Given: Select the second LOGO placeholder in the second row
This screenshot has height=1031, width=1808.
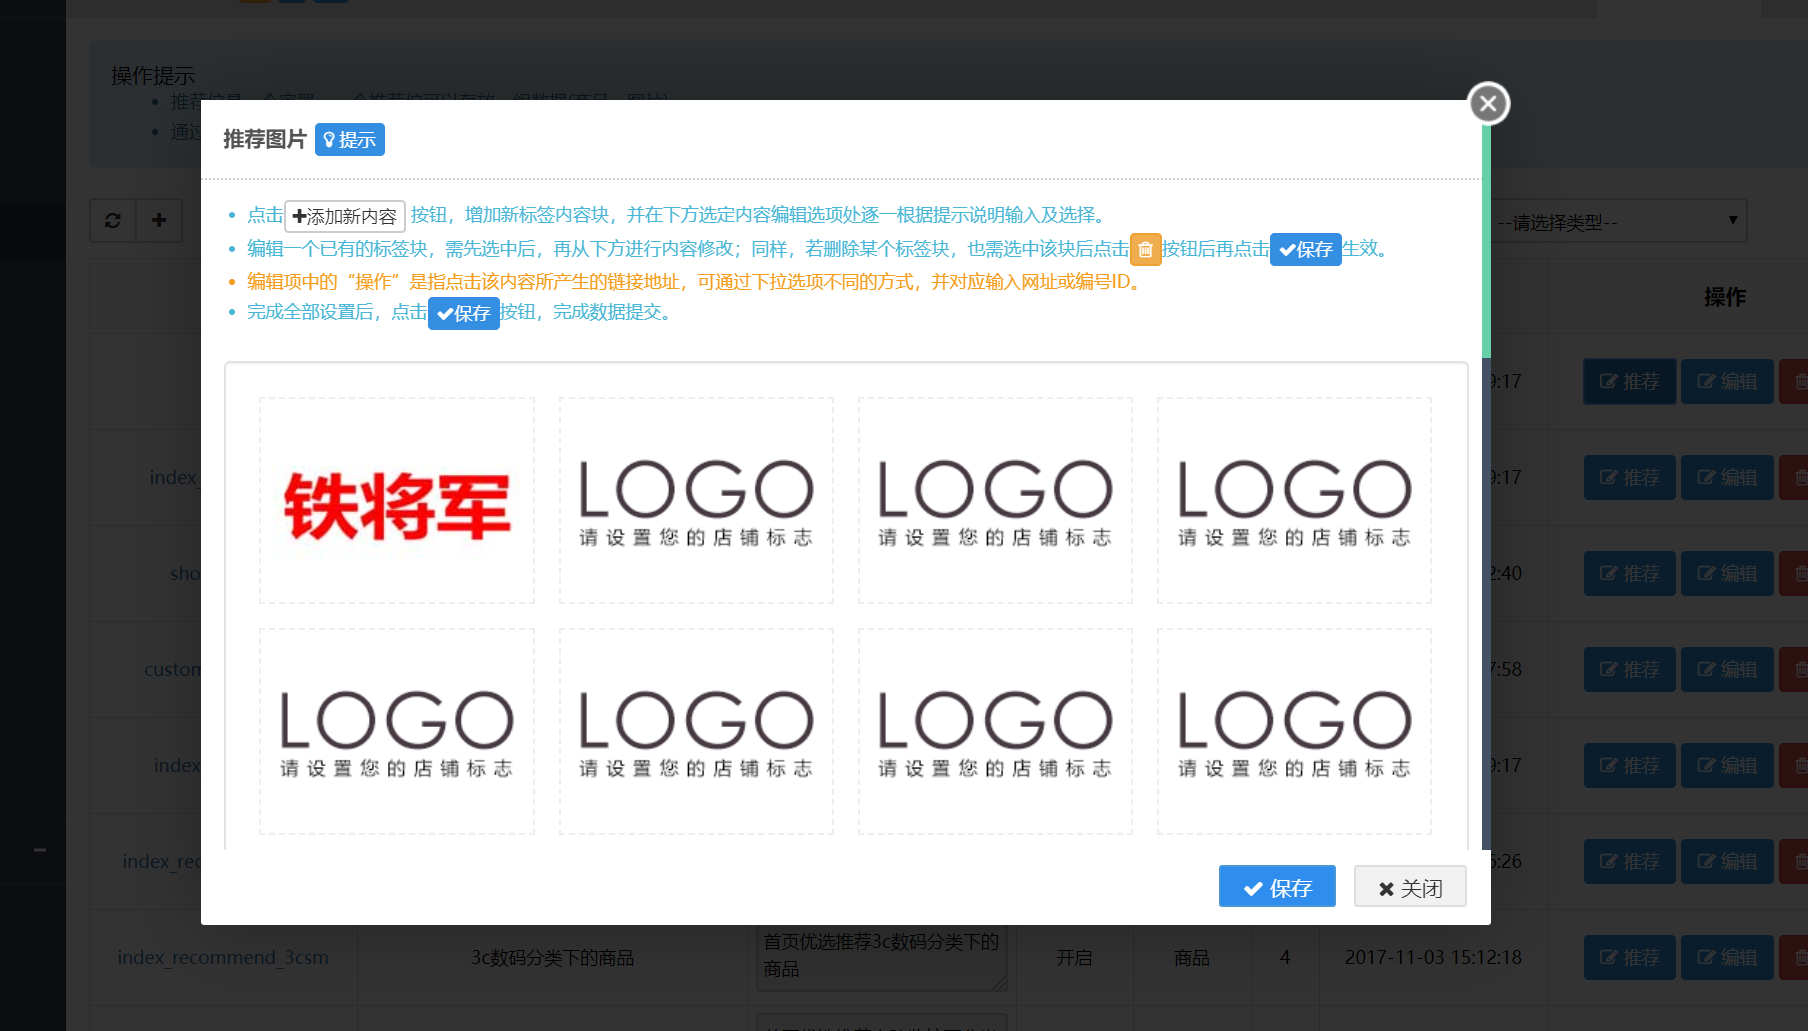Looking at the screenshot, I should pos(696,731).
